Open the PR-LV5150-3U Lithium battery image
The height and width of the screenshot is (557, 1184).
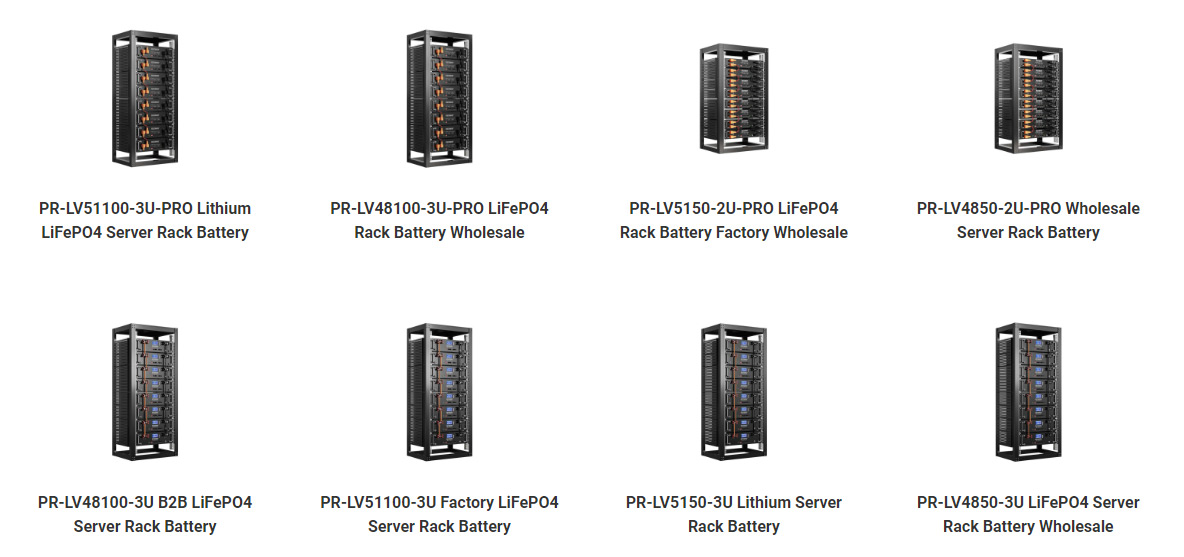[734, 392]
